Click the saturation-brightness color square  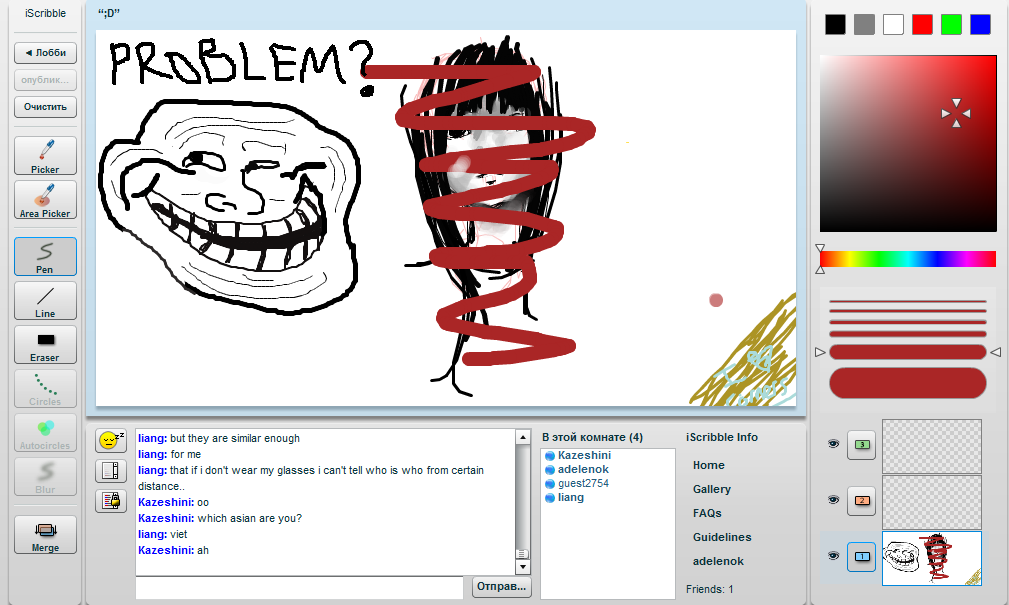pyautogui.click(x=908, y=144)
